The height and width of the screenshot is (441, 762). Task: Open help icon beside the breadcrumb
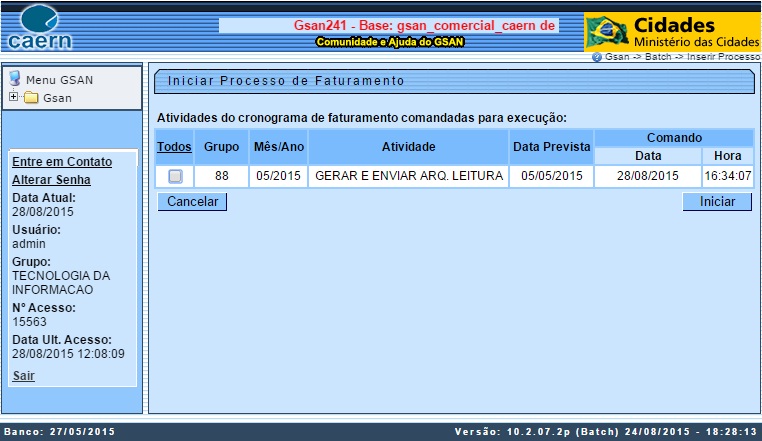597,57
